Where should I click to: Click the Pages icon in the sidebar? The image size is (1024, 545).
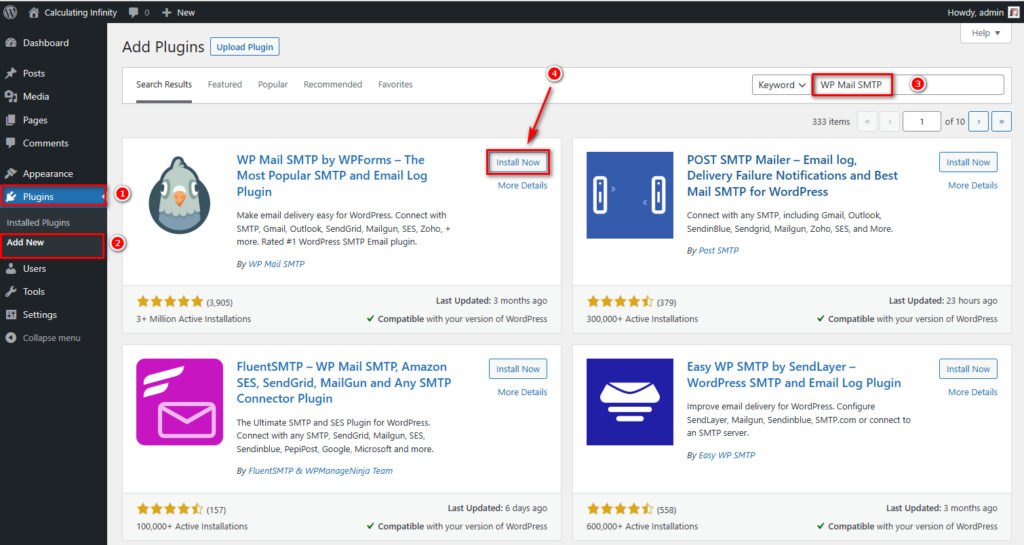10,120
